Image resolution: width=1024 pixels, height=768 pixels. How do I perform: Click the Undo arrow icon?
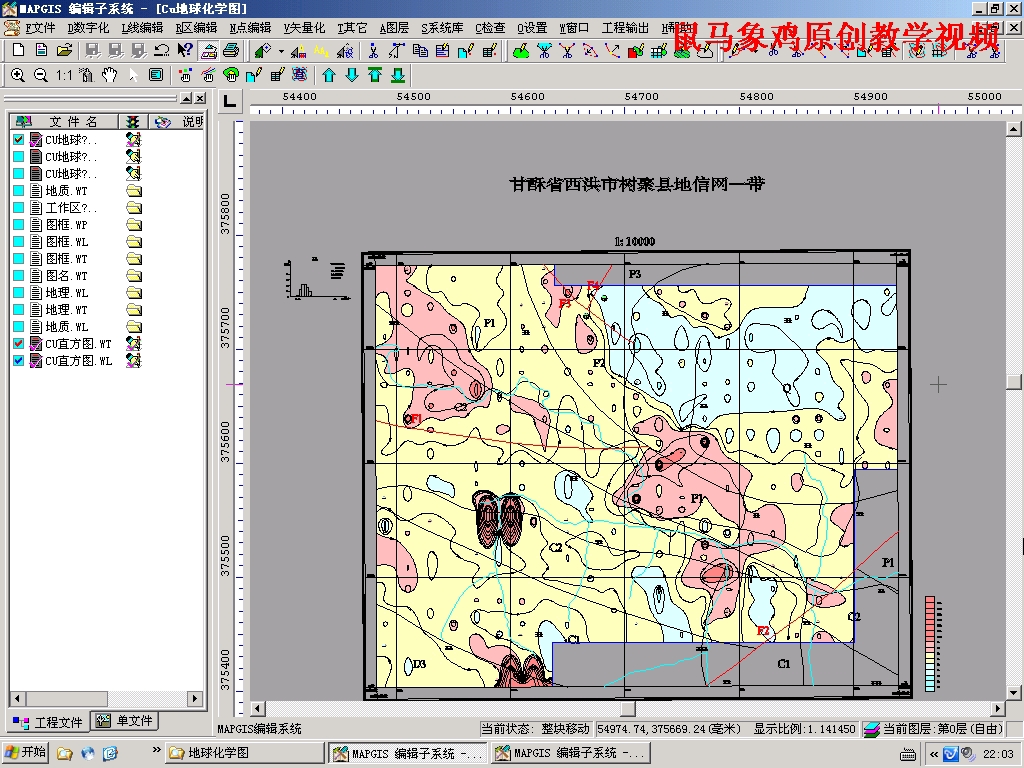[161, 50]
